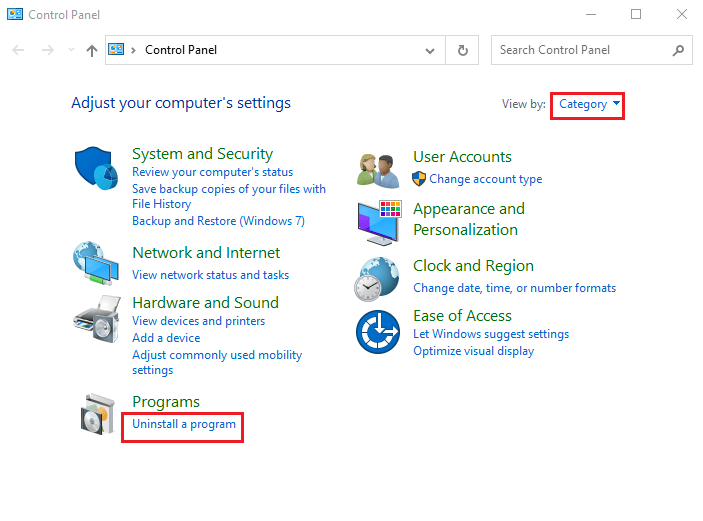This screenshot has height=521, width=703.
Task: Click the Ease of Access icon
Action: pos(378,332)
